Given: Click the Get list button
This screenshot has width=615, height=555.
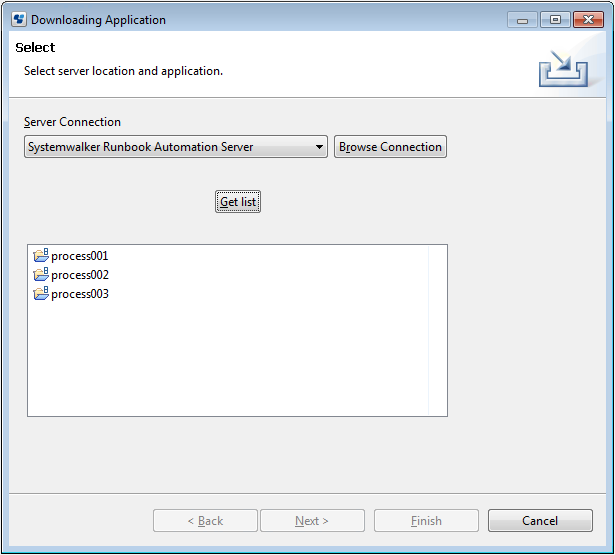Looking at the screenshot, I should (238, 202).
